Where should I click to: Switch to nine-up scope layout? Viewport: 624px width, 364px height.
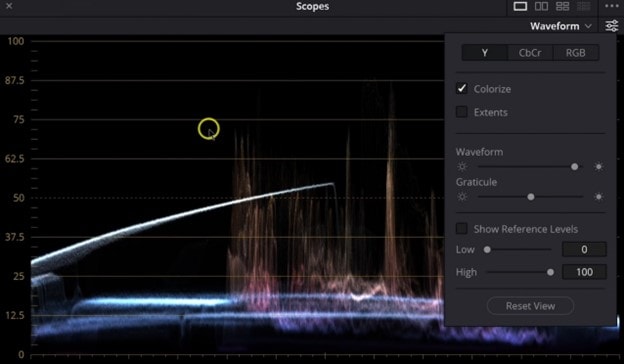pos(583,6)
